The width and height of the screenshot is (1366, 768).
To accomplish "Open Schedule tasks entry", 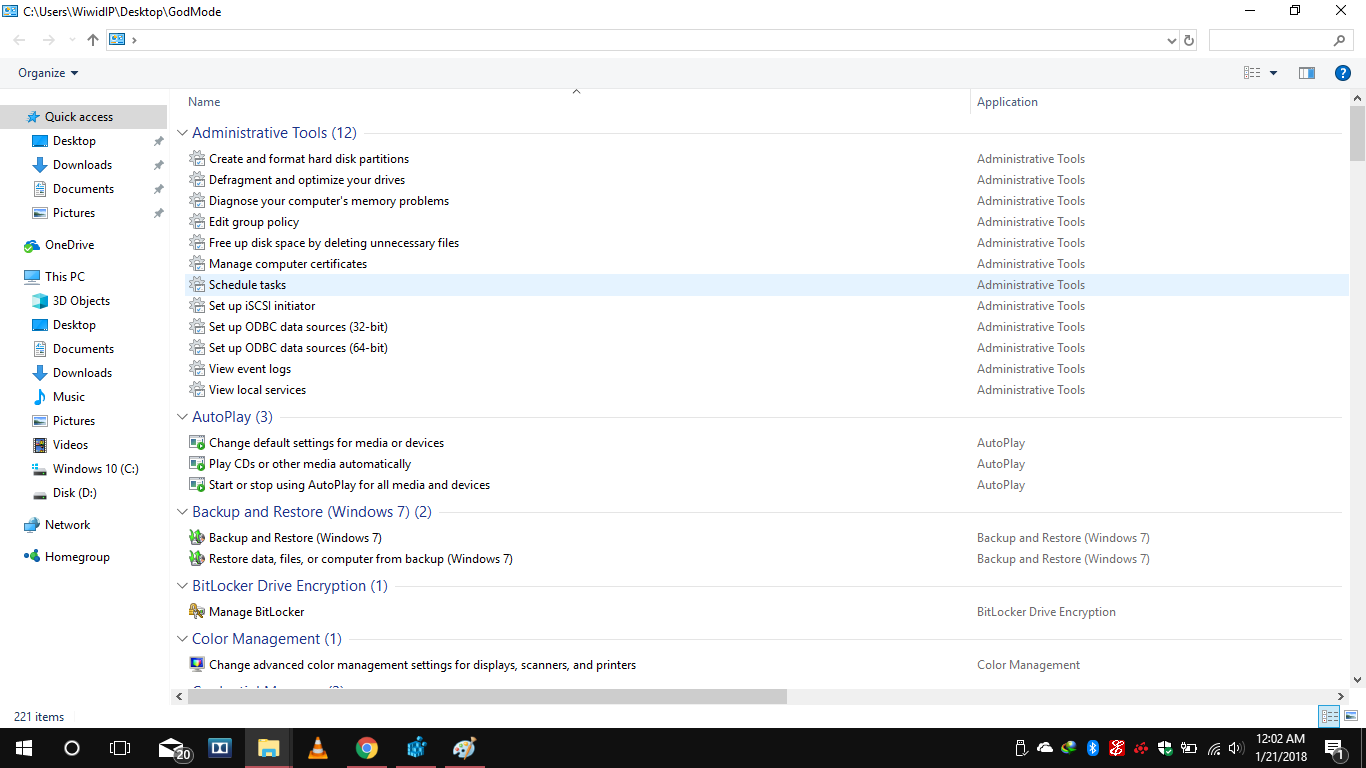I will [247, 285].
